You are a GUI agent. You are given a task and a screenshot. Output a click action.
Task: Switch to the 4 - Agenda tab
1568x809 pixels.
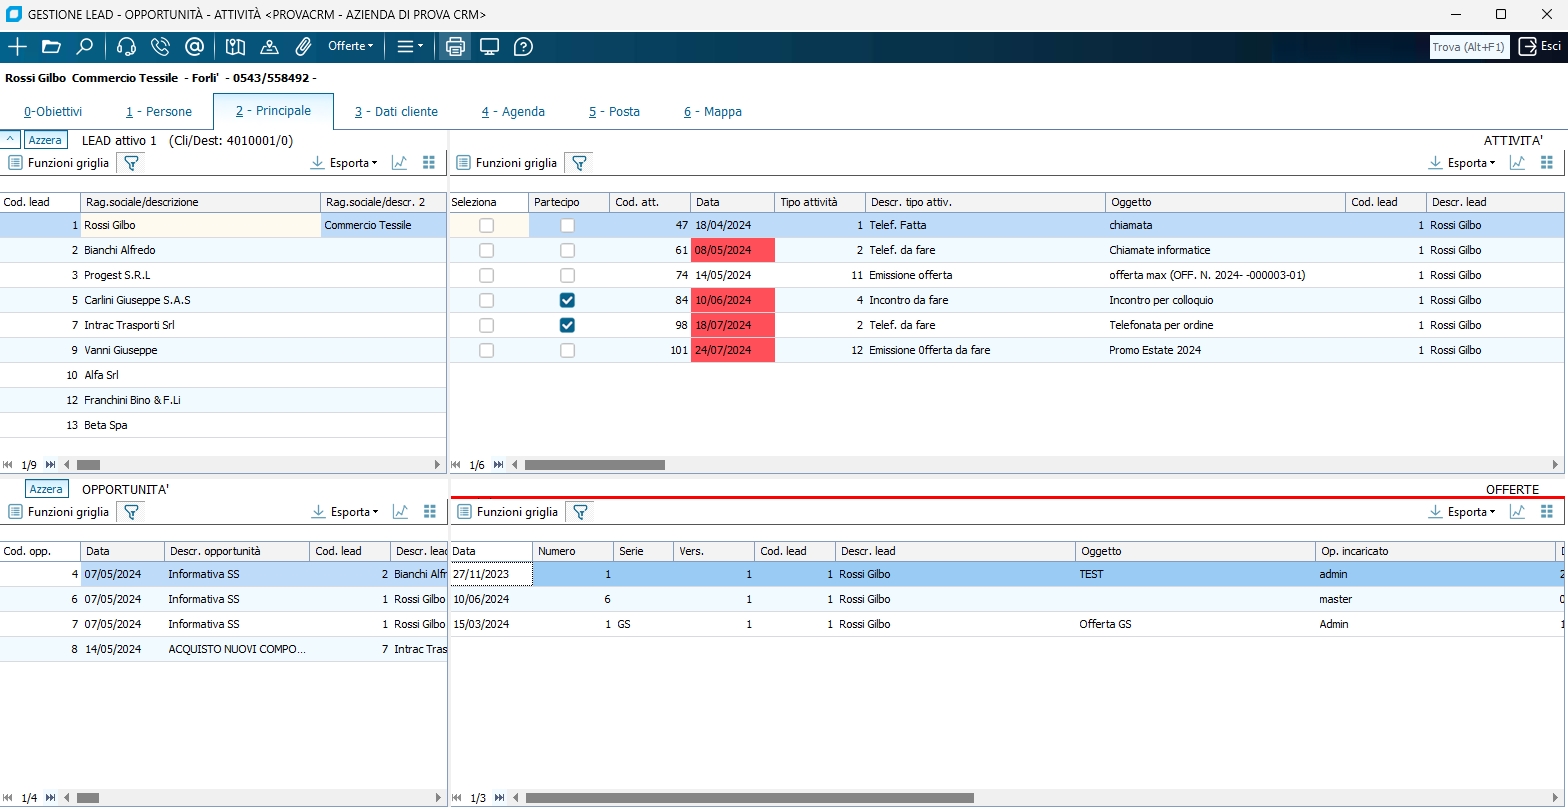coord(513,112)
